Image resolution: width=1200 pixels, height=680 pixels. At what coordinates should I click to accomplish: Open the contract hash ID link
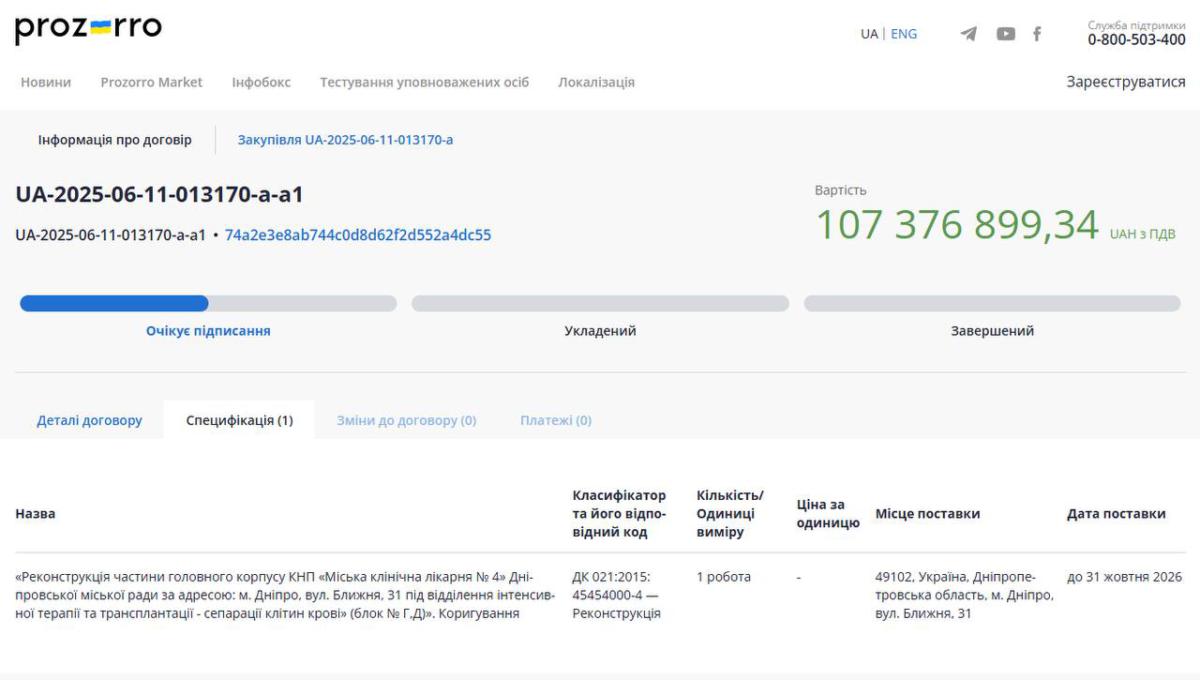[358, 235]
